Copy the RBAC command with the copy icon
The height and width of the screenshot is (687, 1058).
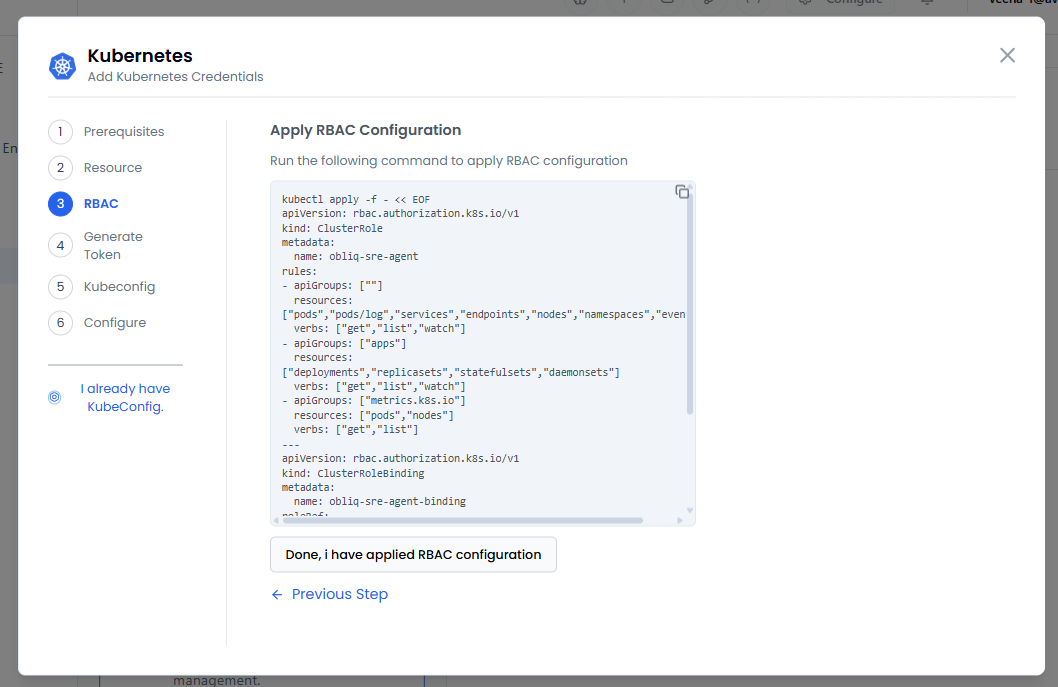pyautogui.click(x=681, y=192)
